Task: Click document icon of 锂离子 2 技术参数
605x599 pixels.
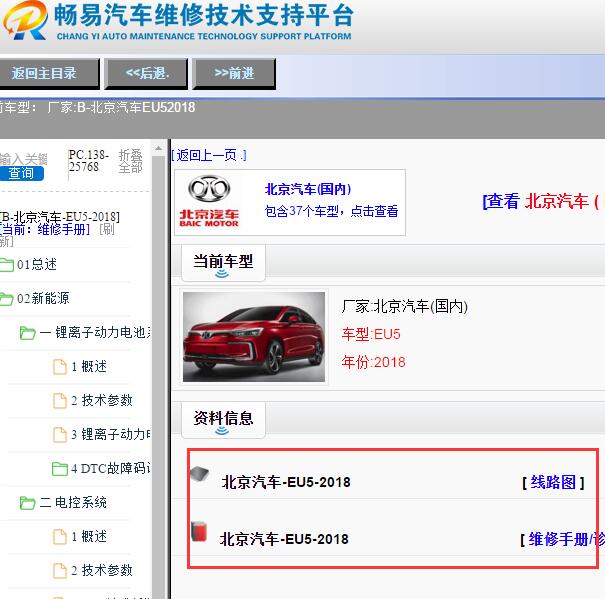Action: pyautogui.click(x=60, y=401)
